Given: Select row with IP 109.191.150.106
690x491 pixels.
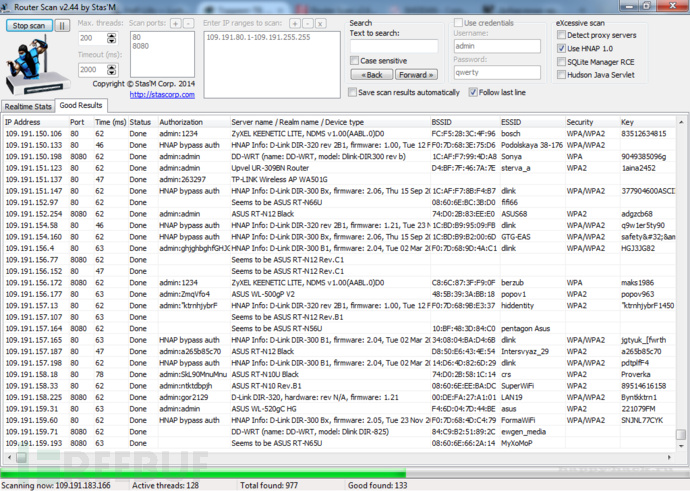Looking at the screenshot, I should tap(339, 134).
